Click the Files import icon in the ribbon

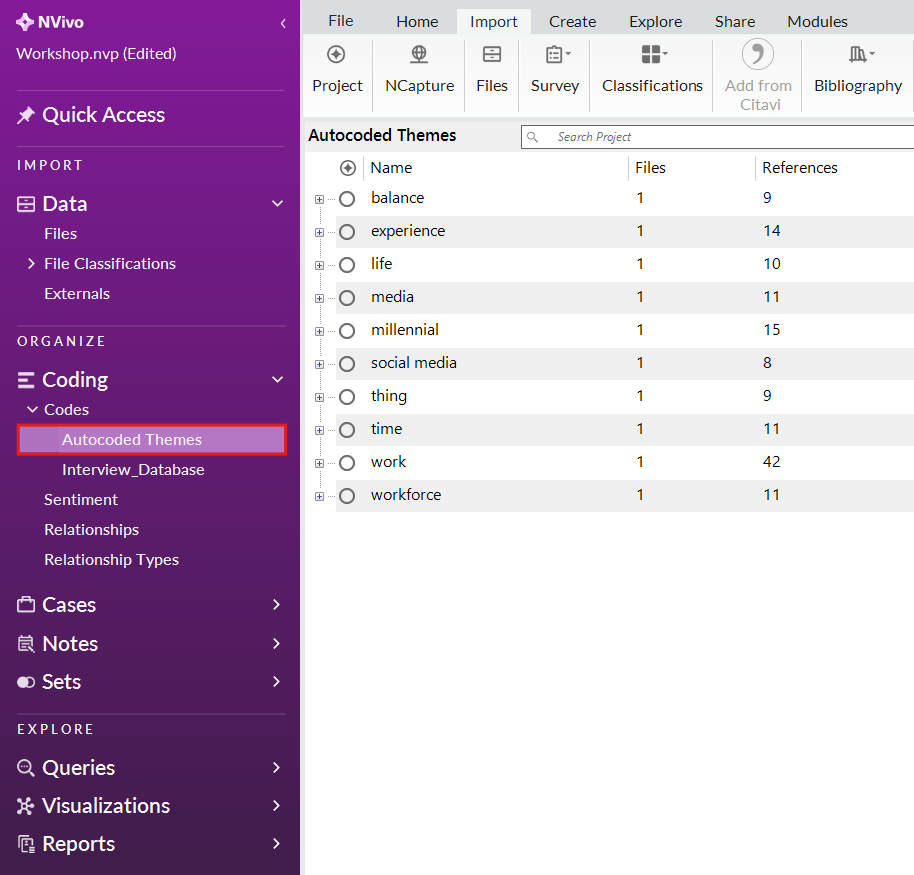coord(491,54)
